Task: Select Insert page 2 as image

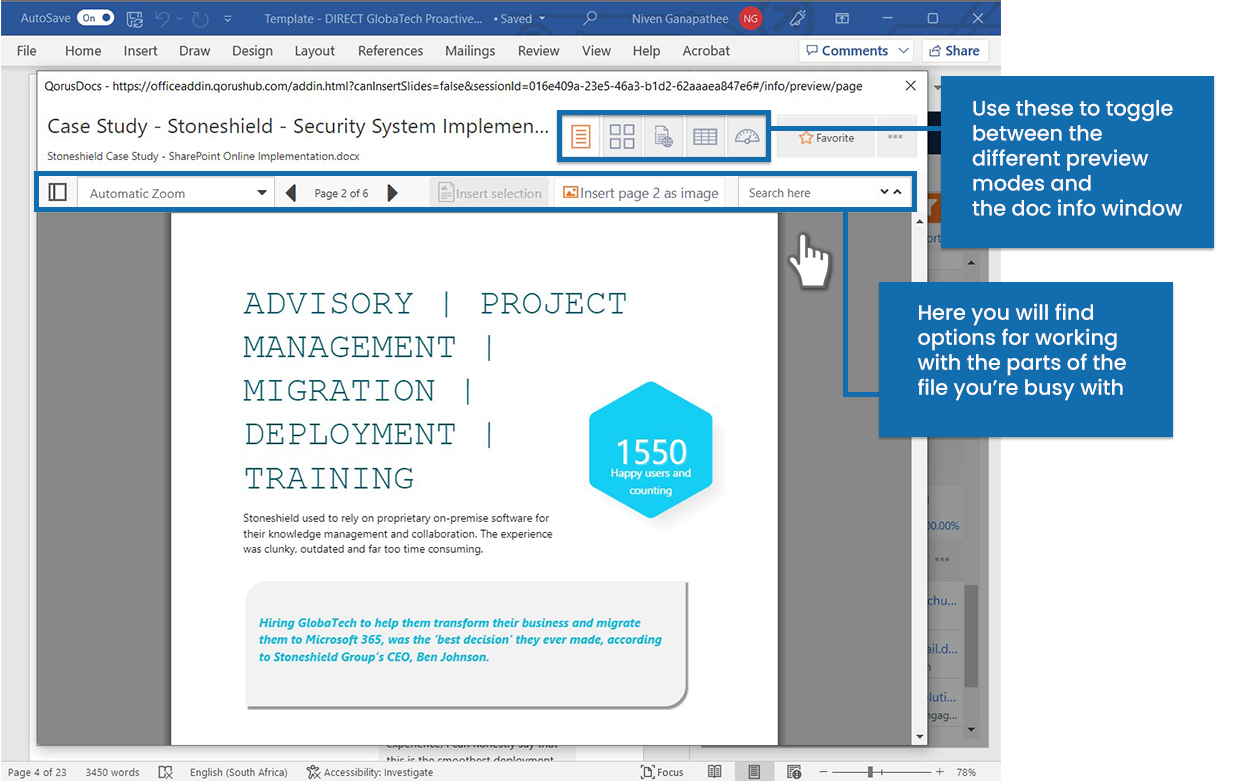Action: (x=640, y=192)
